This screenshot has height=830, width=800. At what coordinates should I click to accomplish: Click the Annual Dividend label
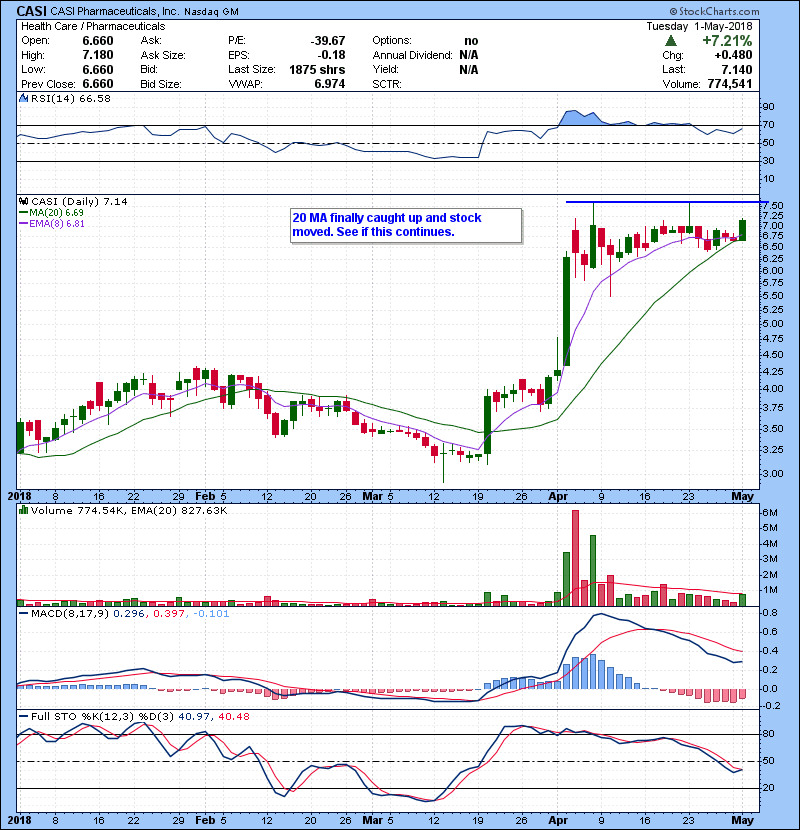(412, 55)
